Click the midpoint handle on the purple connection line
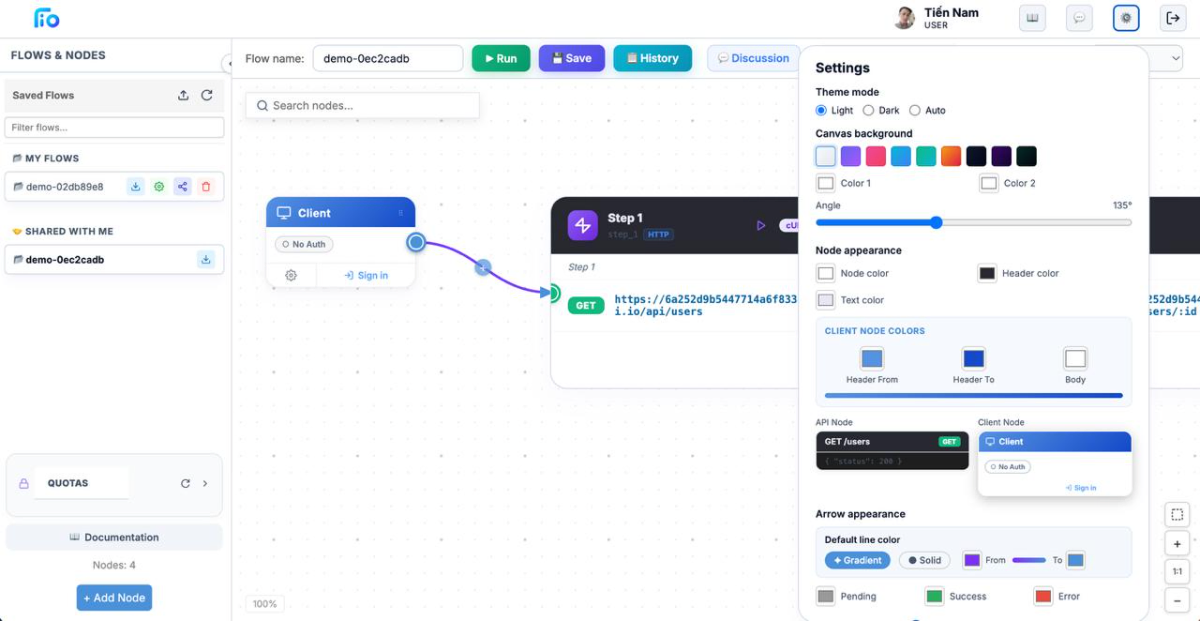This screenshot has height=621, width=1200. click(x=483, y=267)
